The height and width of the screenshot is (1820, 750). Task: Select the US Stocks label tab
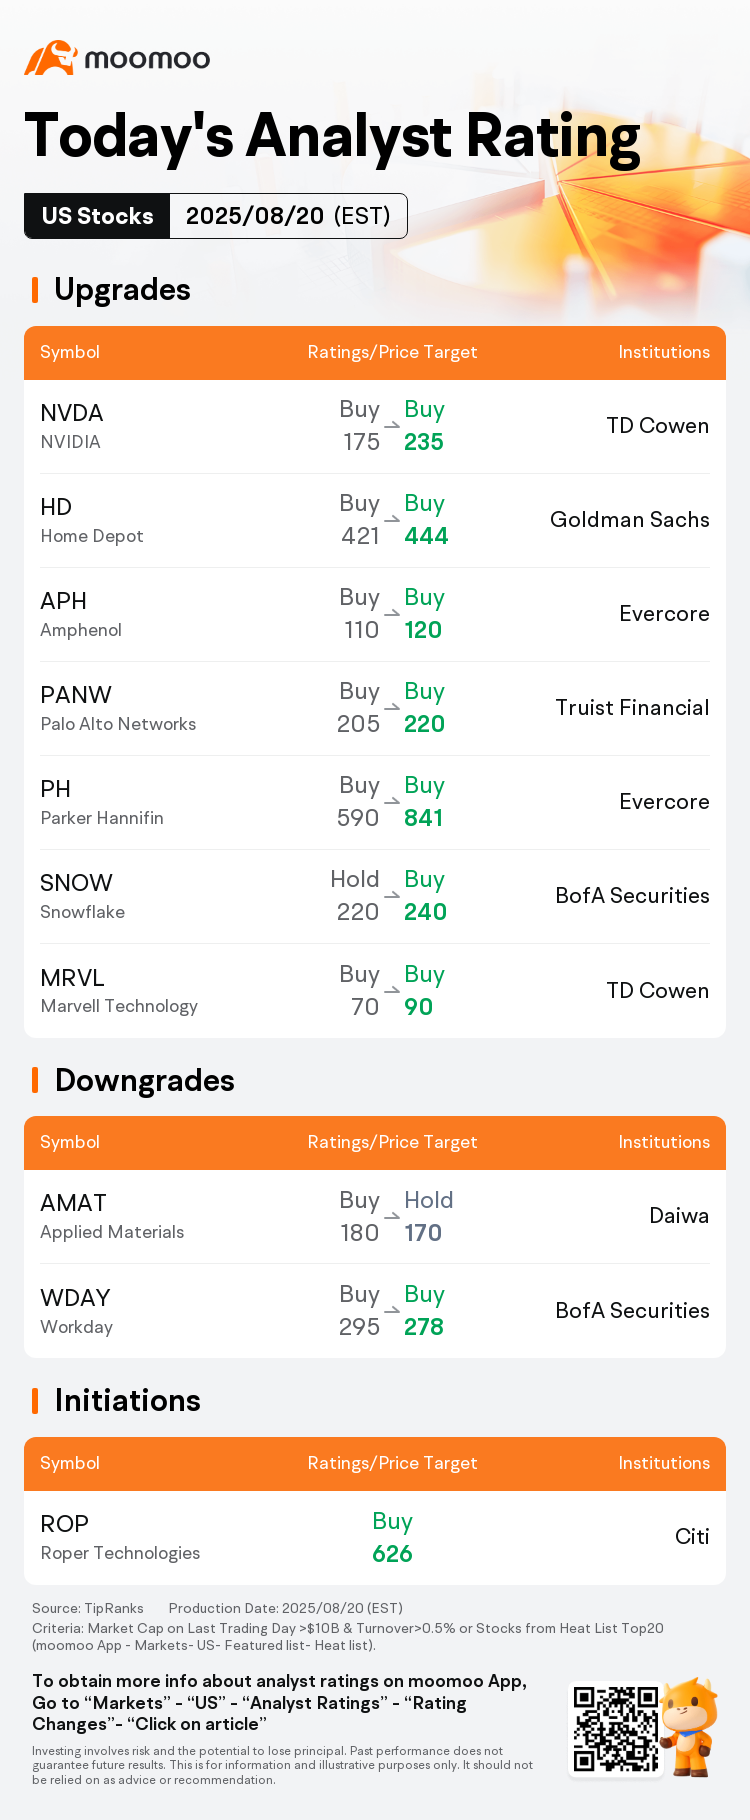coord(97,216)
